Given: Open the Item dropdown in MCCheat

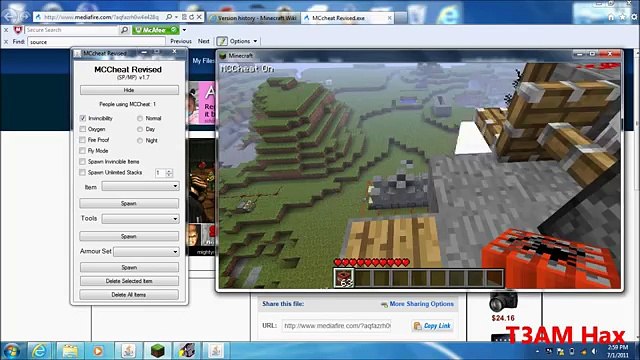Looking at the screenshot, I should 140,186.
